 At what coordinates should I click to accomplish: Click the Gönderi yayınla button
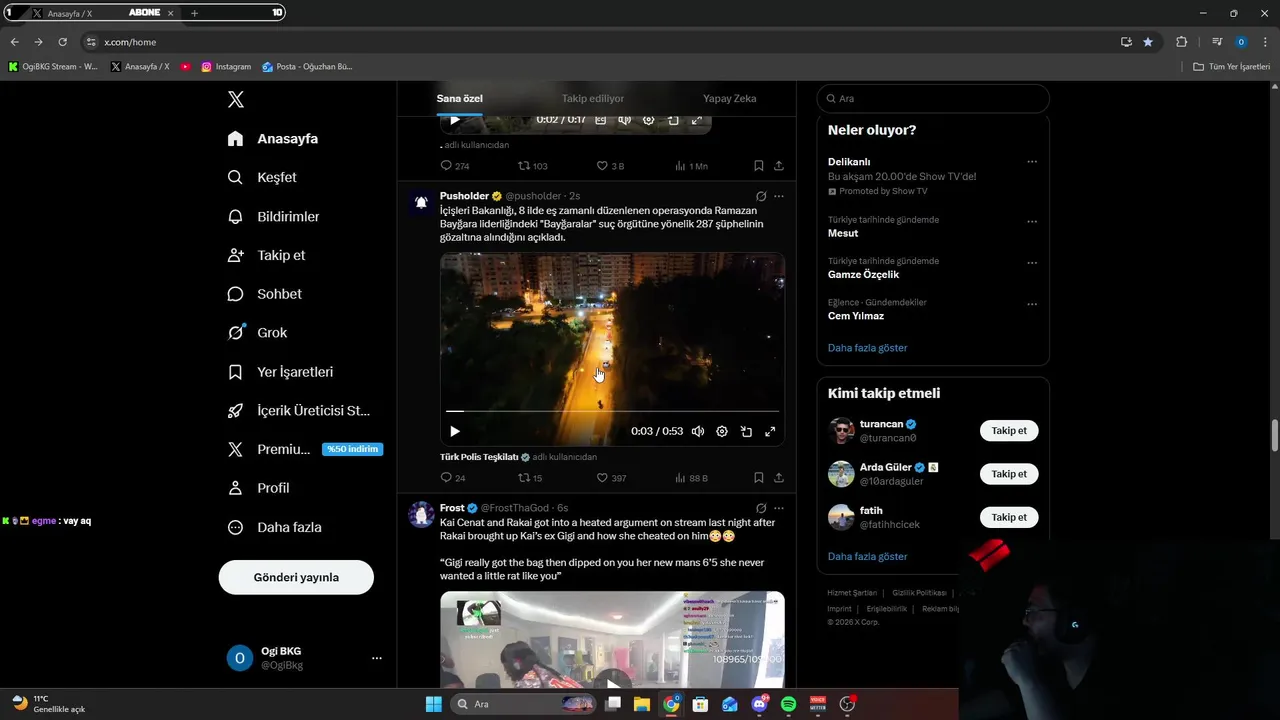tap(296, 577)
